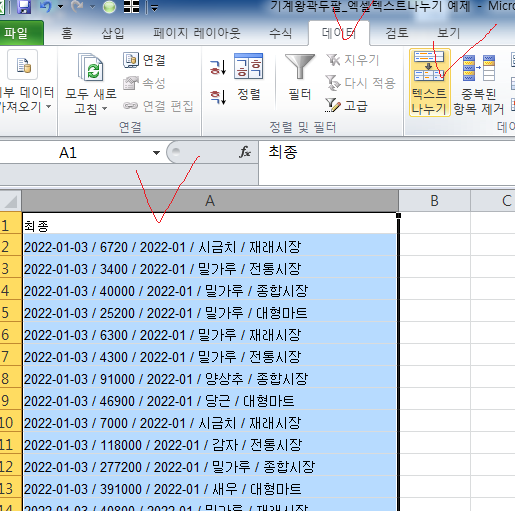Screen dimensions: 515x511
Task: Open the Name Box dropdown arrow
Action: [x=156, y=153]
